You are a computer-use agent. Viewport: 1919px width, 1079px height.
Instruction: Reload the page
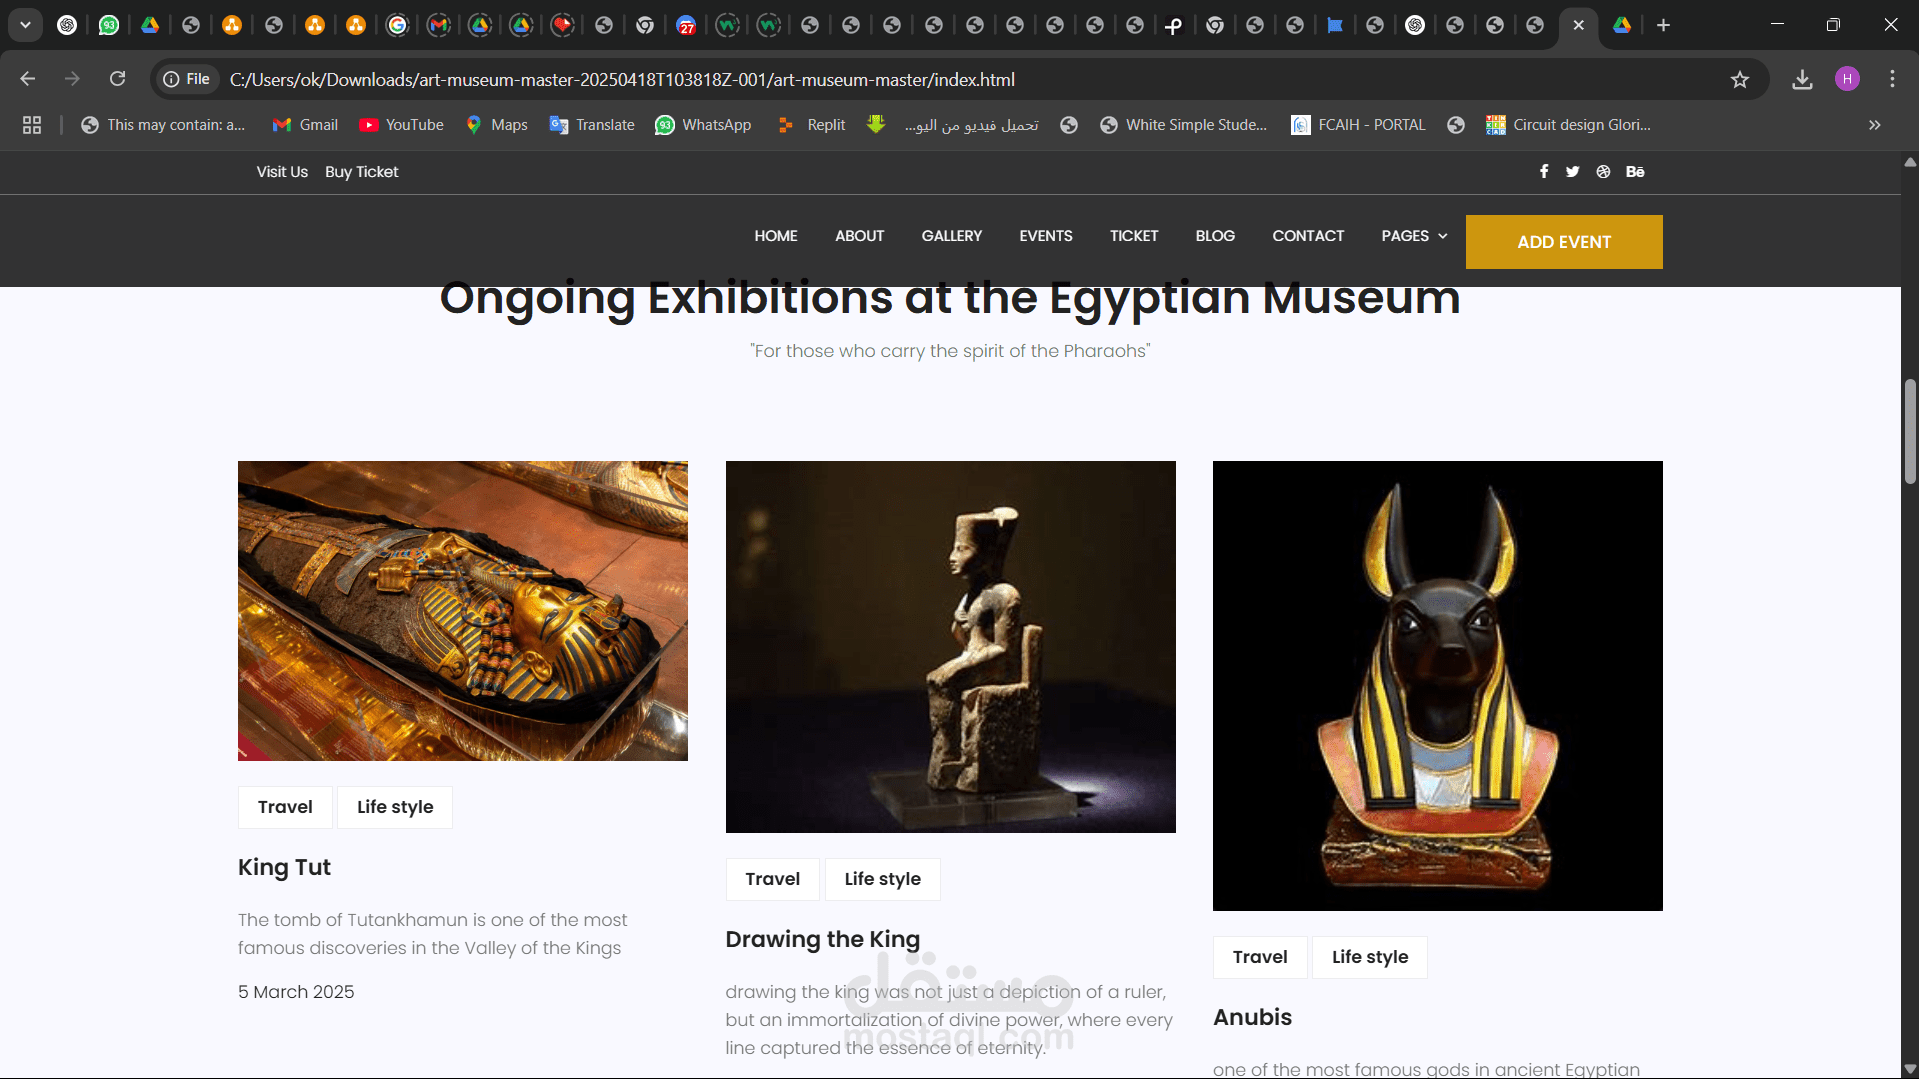click(x=117, y=79)
